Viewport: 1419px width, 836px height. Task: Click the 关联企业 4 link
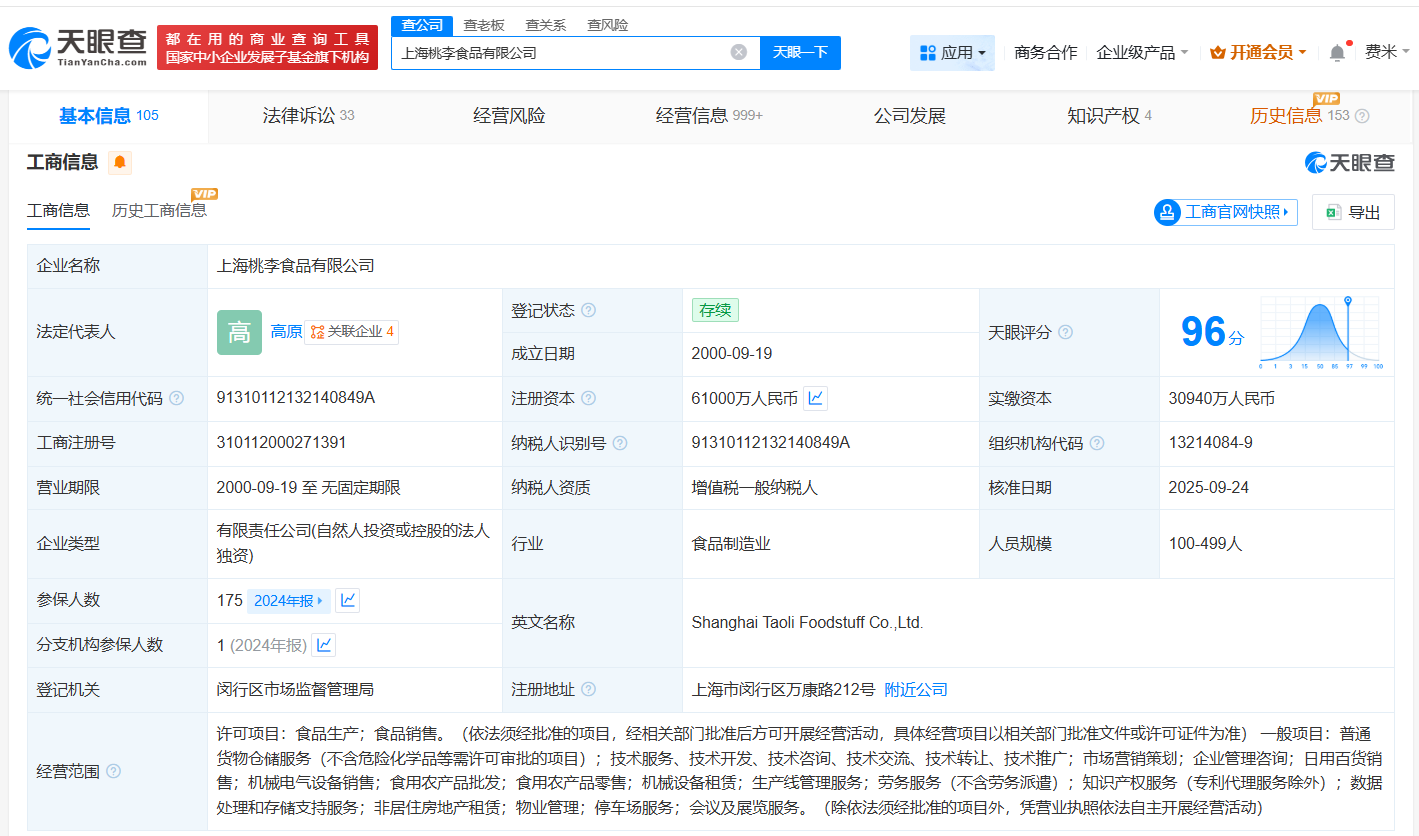click(352, 332)
